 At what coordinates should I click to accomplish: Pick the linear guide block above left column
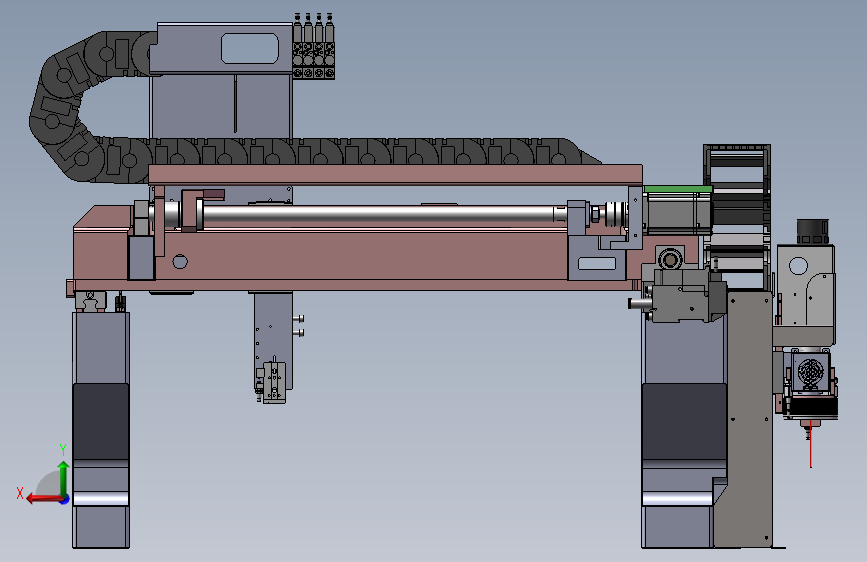[x=90, y=301]
